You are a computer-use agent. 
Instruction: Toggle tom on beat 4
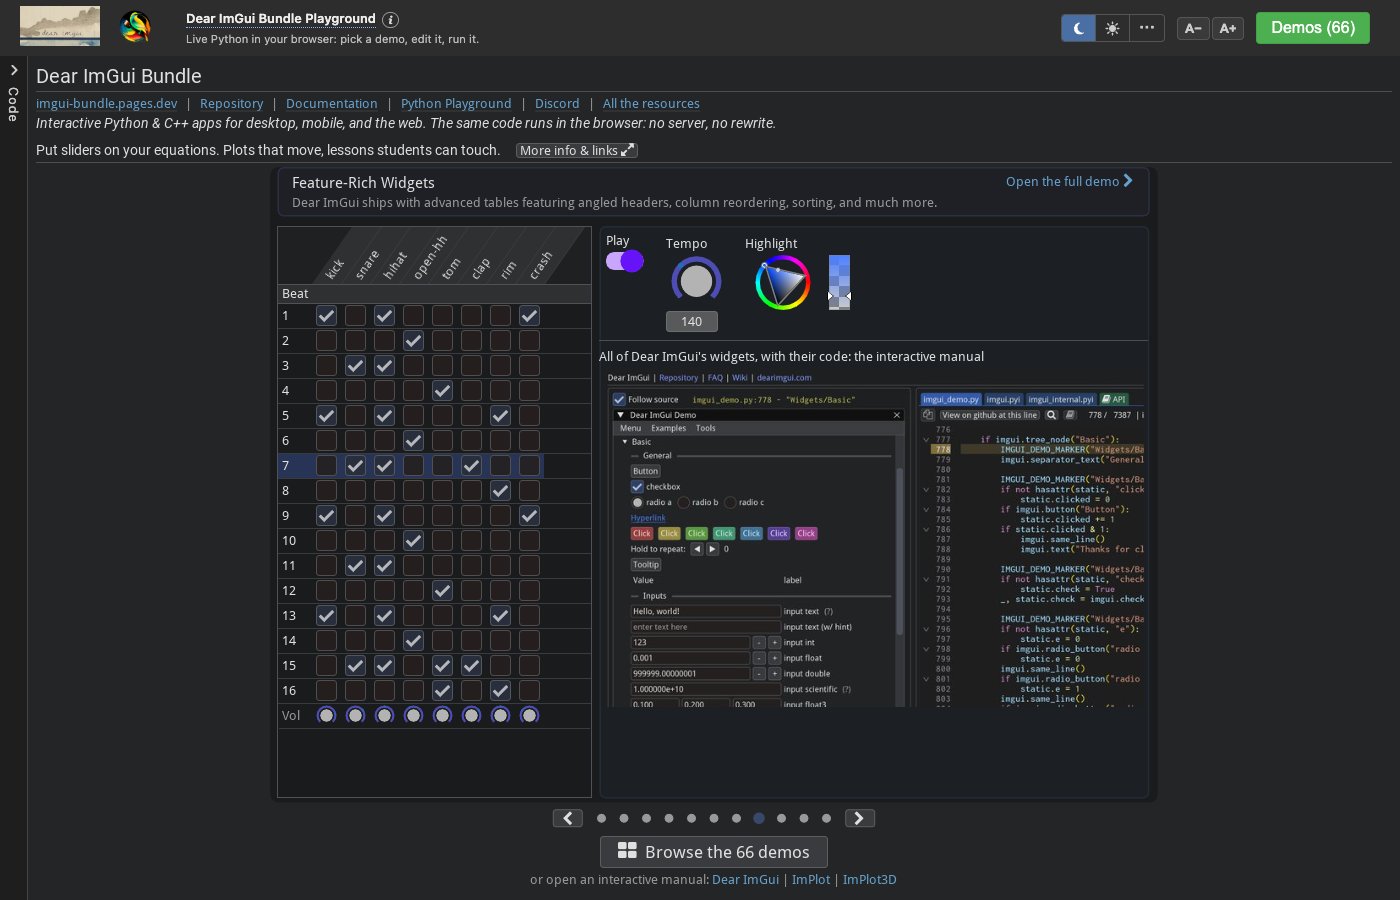click(442, 391)
